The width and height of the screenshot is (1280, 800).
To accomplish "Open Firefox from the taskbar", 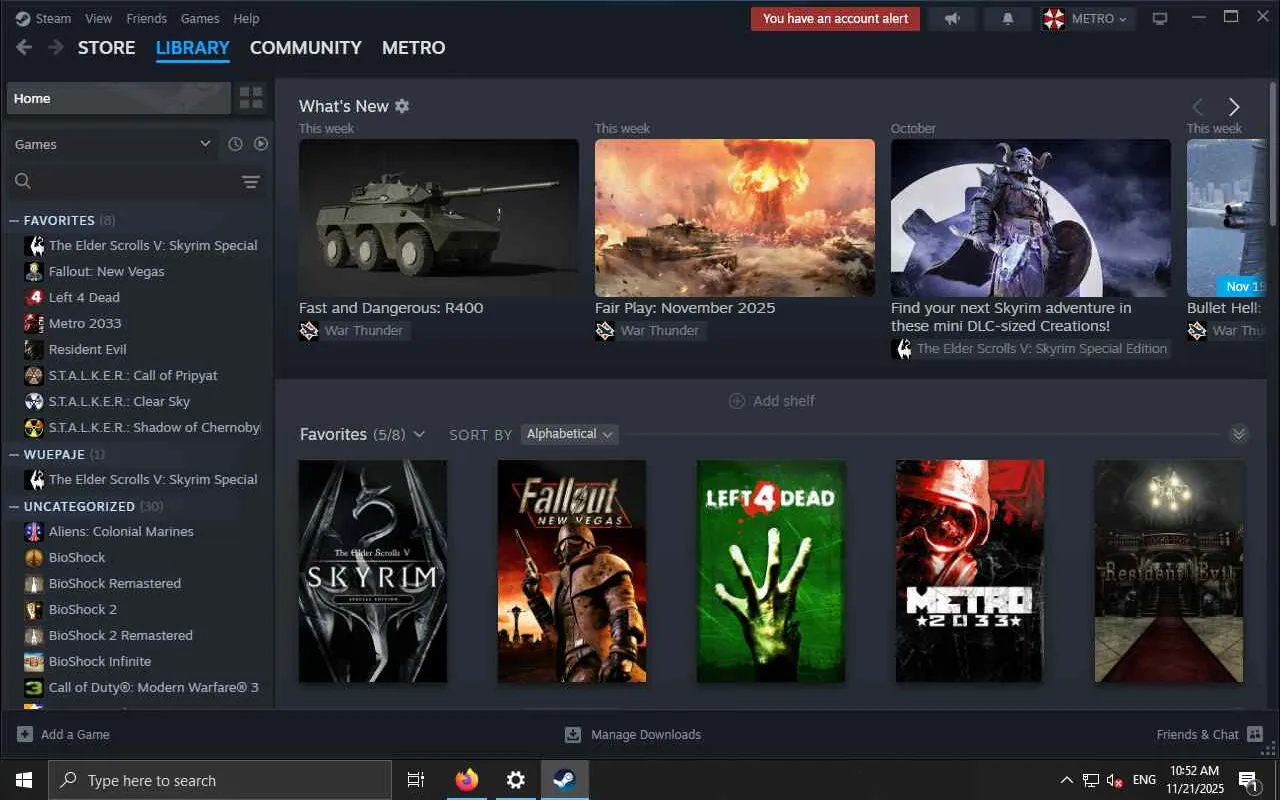I will [x=467, y=780].
